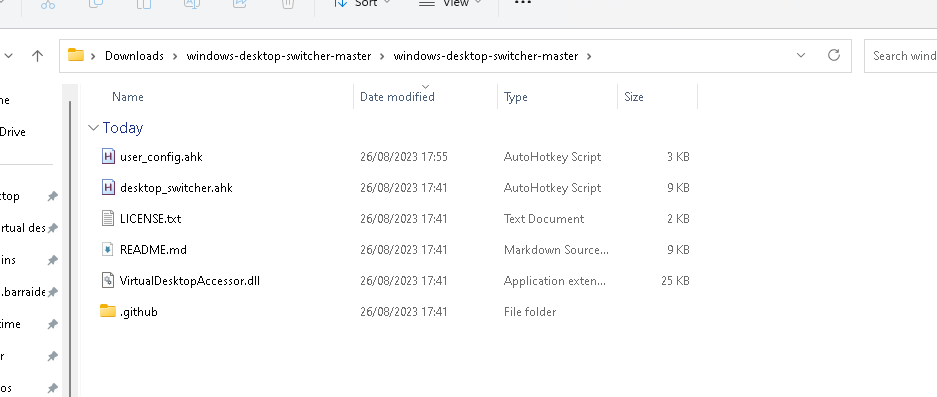Click the Text Document type cell
The width and height of the screenshot is (937, 397).
click(x=544, y=219)
